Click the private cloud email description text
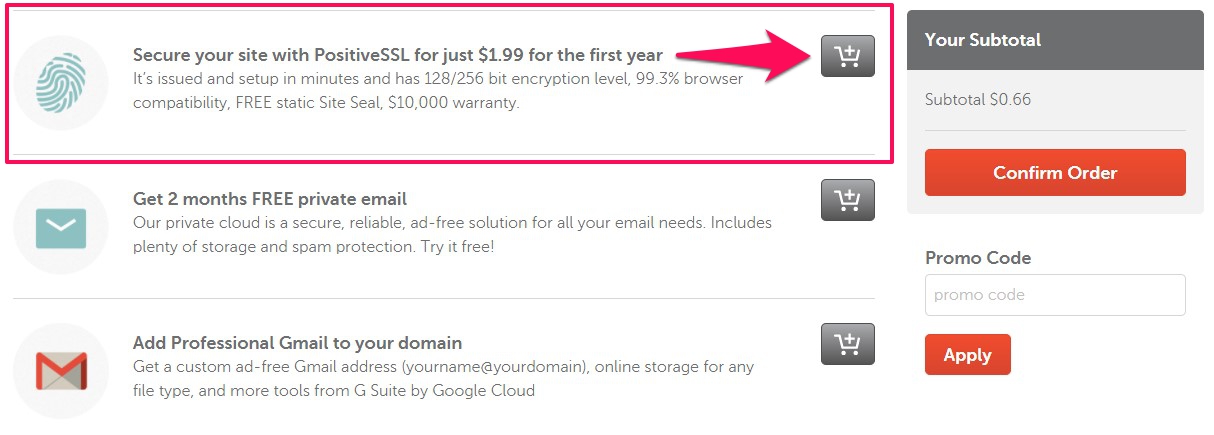1214x435 pixels. 452,234
